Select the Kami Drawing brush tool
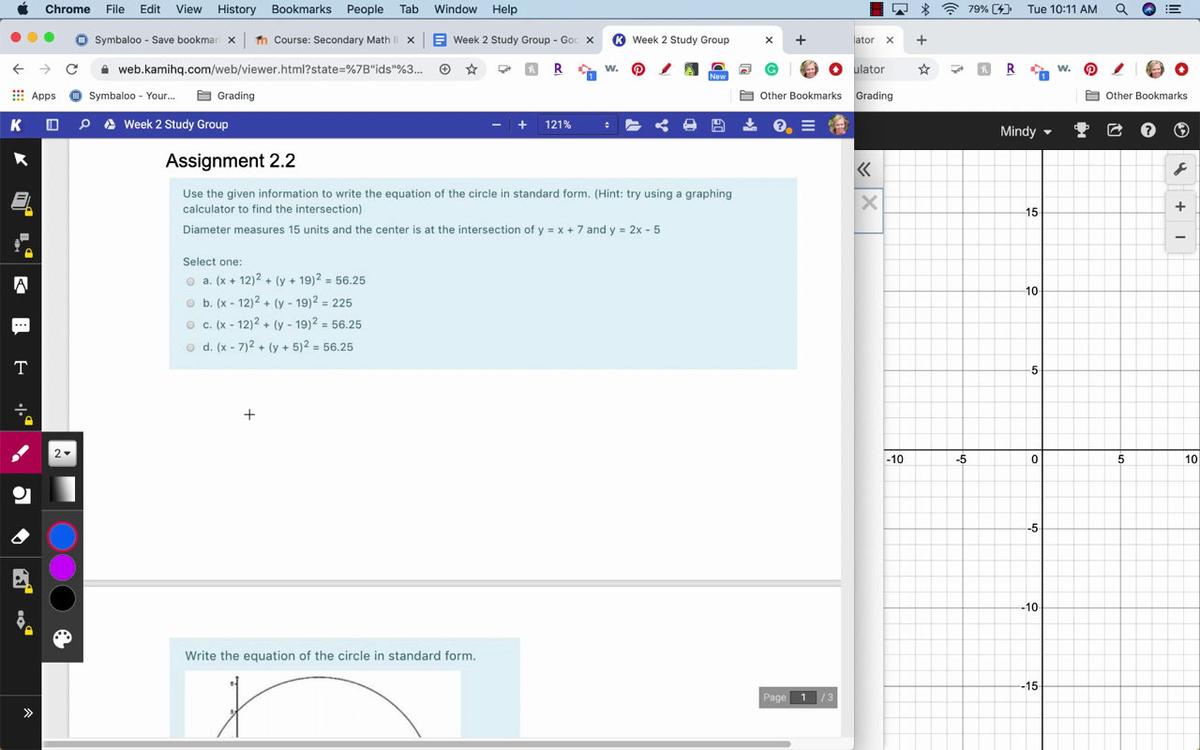Image resolution: width=1200 pixels, height=750 pixels. coord(20,454)
